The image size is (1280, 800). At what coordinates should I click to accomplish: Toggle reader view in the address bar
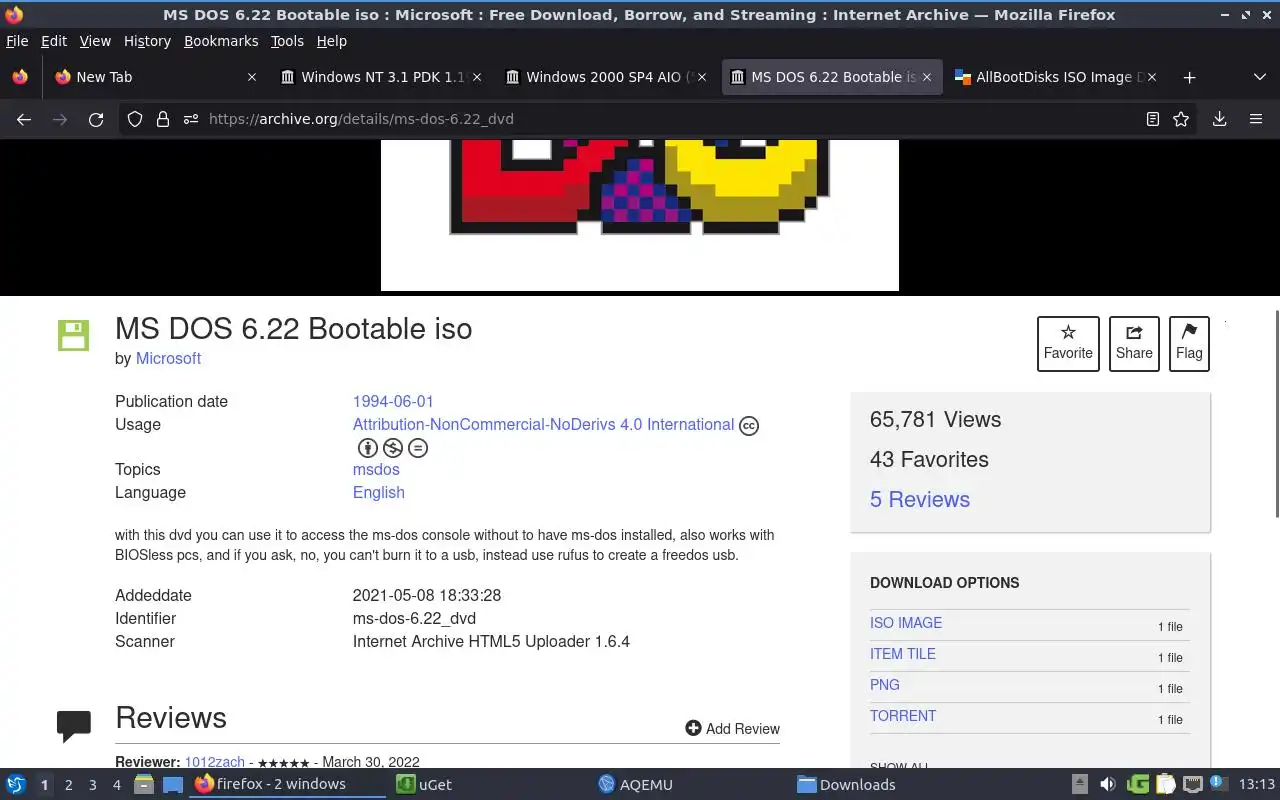coord(1153,119)
